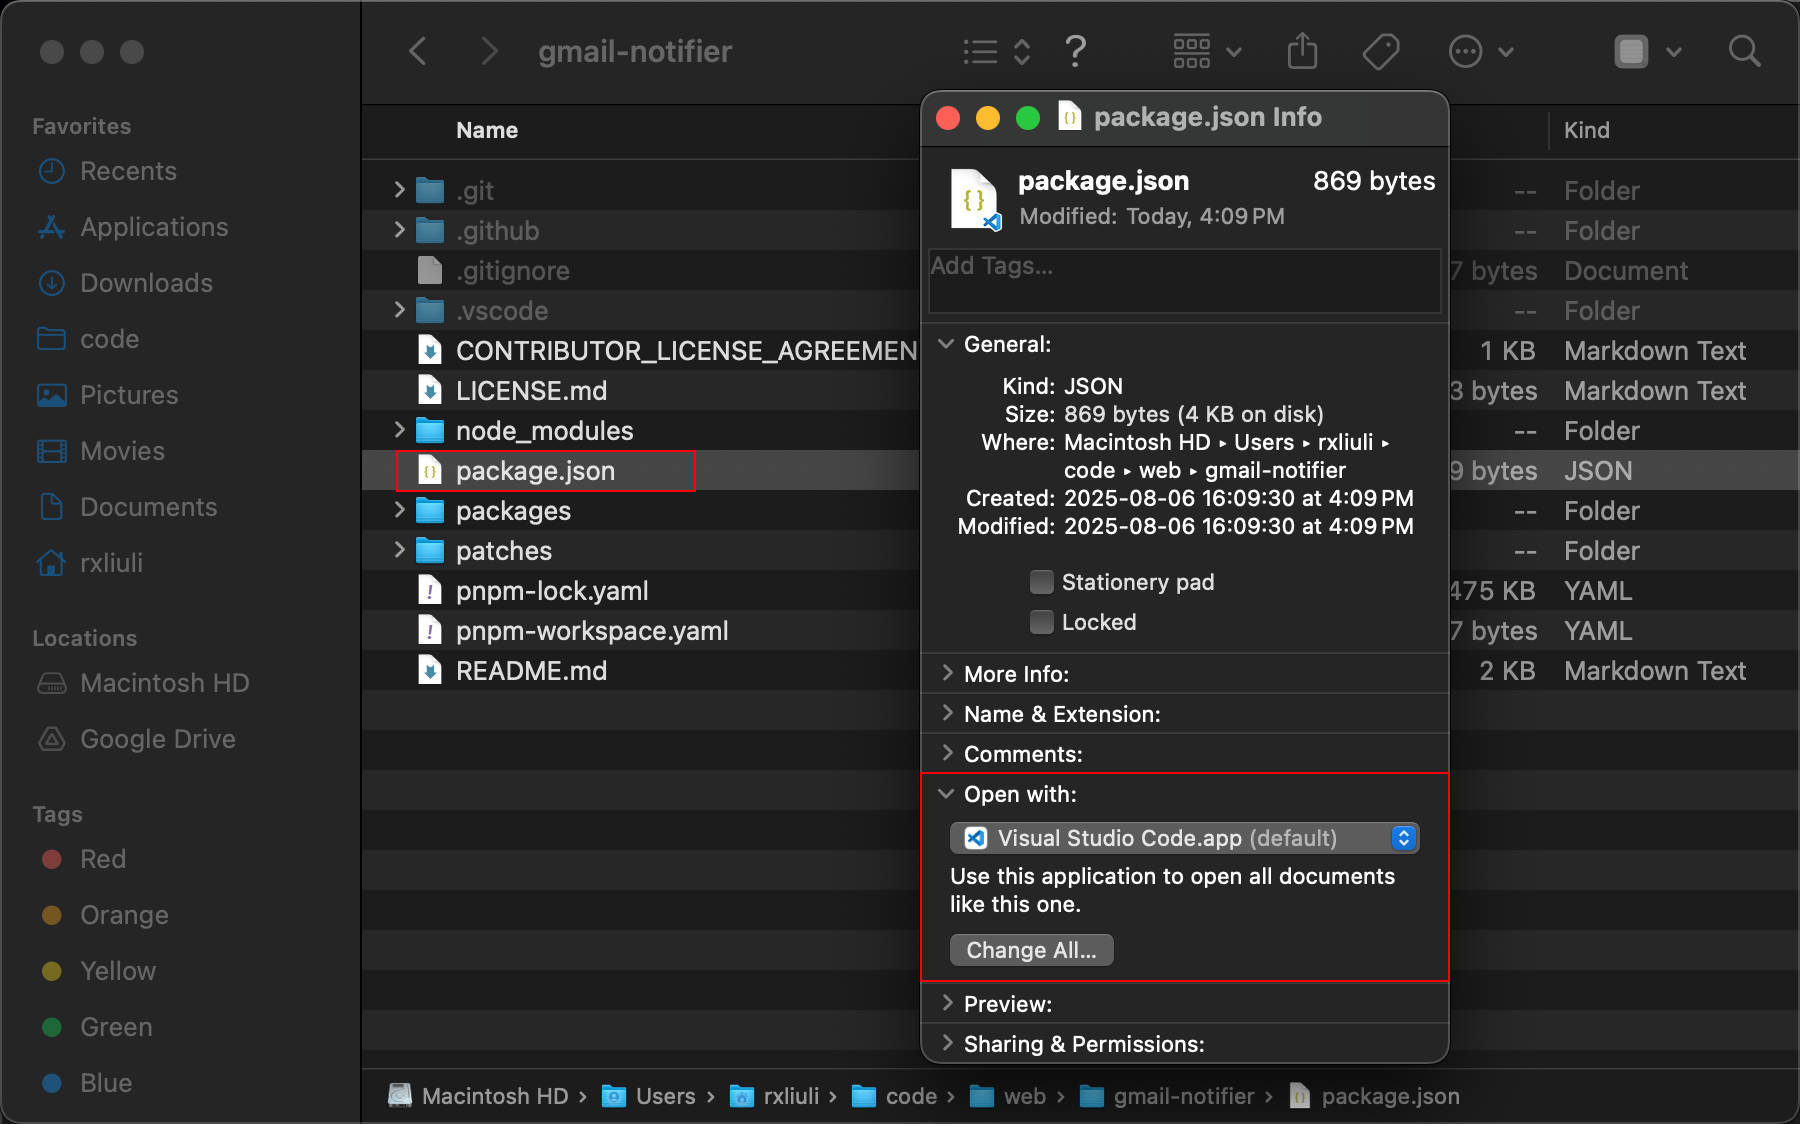Click the search magnifier icon

coord(1744,51)
